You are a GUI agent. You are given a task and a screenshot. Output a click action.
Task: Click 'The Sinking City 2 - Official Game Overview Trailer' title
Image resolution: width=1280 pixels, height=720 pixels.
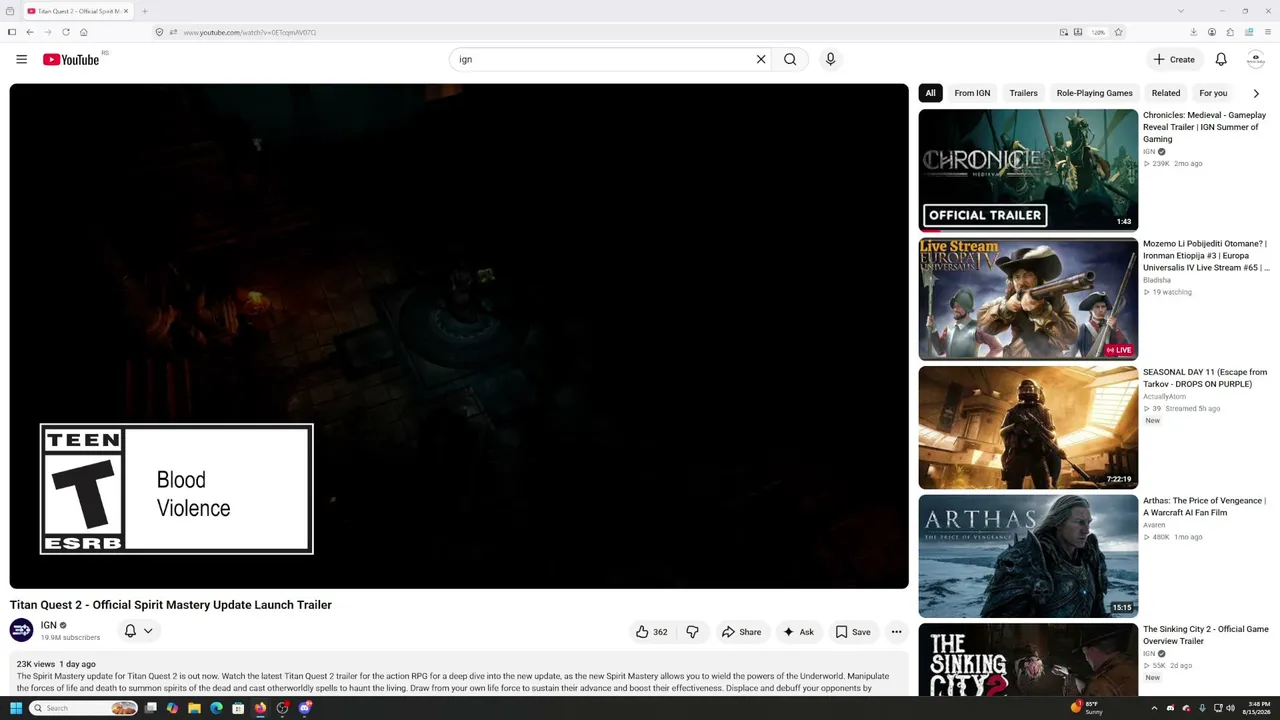[x=1205, y=635]
